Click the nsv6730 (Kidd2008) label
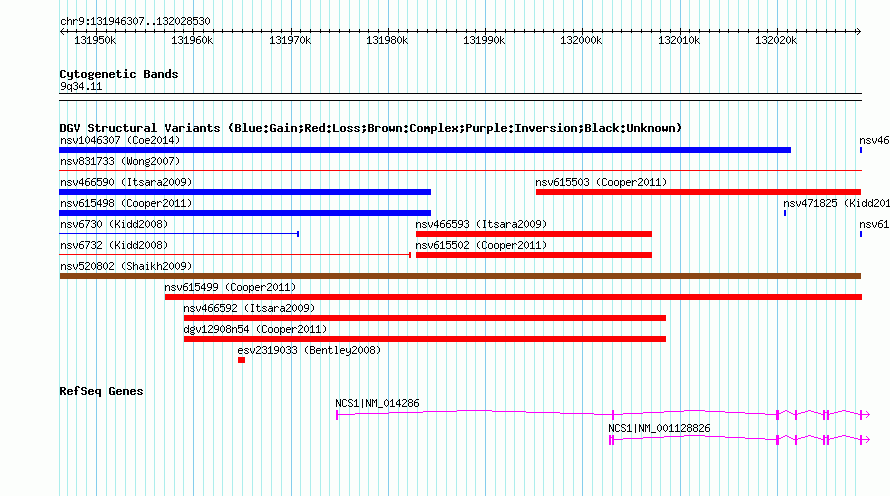 click(x=114, y=224)
